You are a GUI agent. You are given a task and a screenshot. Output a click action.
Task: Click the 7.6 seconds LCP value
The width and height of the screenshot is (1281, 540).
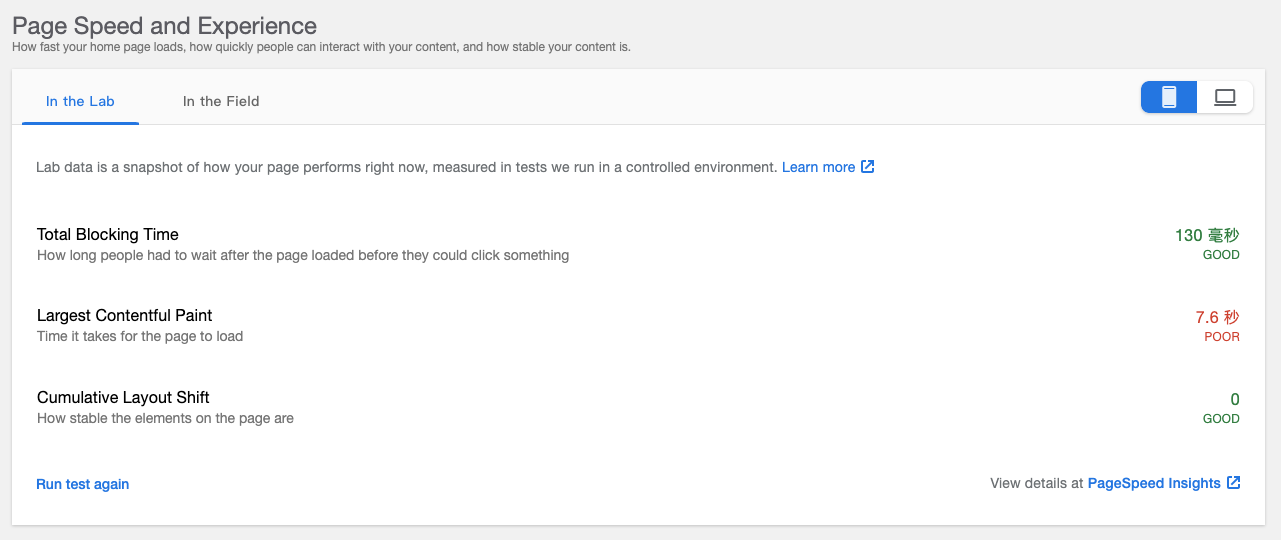(1217, 317)
